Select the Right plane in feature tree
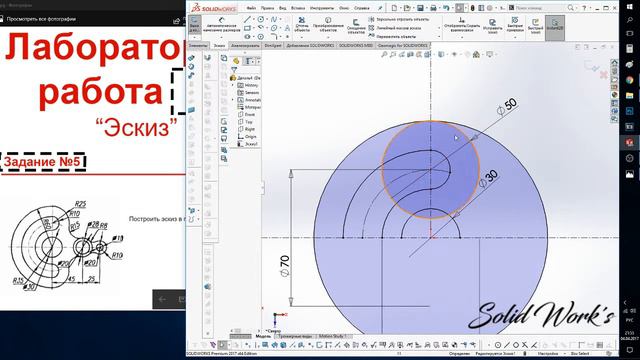The image size is (640, 360). pyautogui.click(x=247, y=129)
